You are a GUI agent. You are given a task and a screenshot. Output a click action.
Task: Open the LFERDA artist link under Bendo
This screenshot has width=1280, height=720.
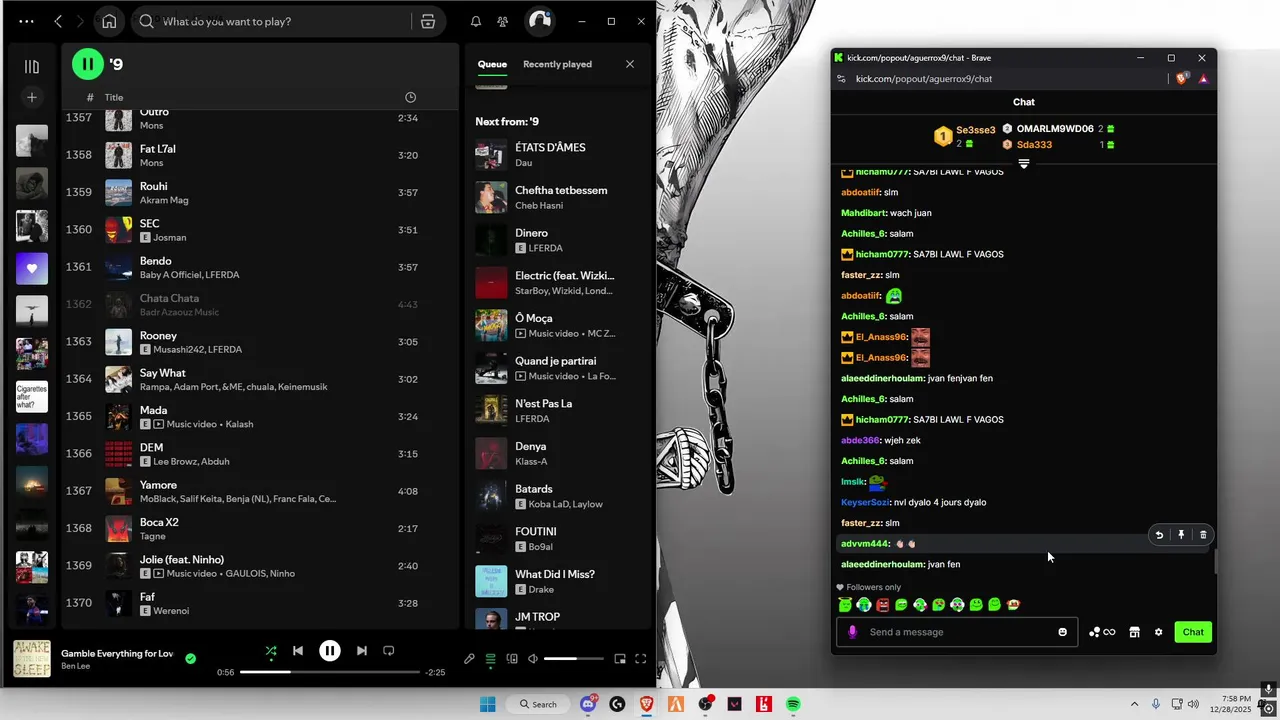tap(222, 275)
